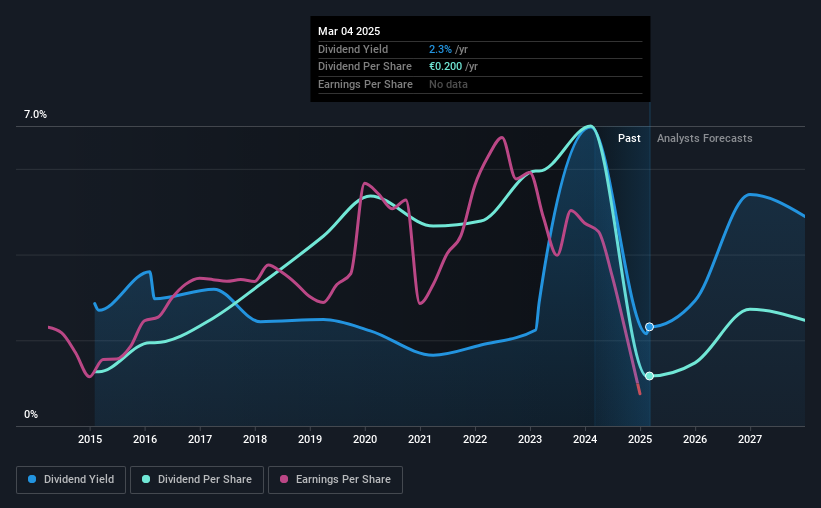This screenshot has width=821, height=508.
Task: Toggle the Earnings Per Share legend button
Action: [335, 480]
